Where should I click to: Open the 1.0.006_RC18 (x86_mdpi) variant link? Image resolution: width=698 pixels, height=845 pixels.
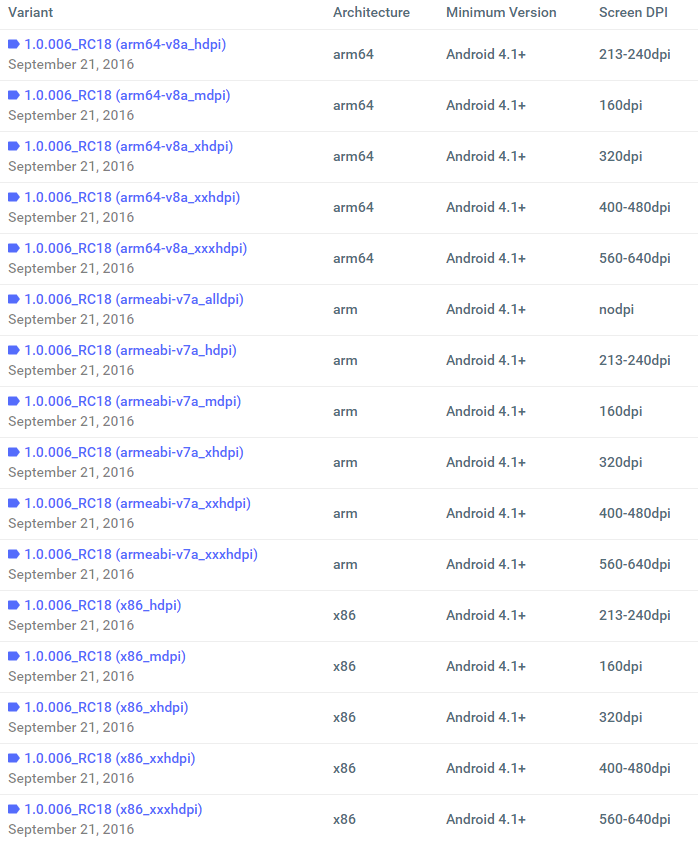(x=105, y=657)
